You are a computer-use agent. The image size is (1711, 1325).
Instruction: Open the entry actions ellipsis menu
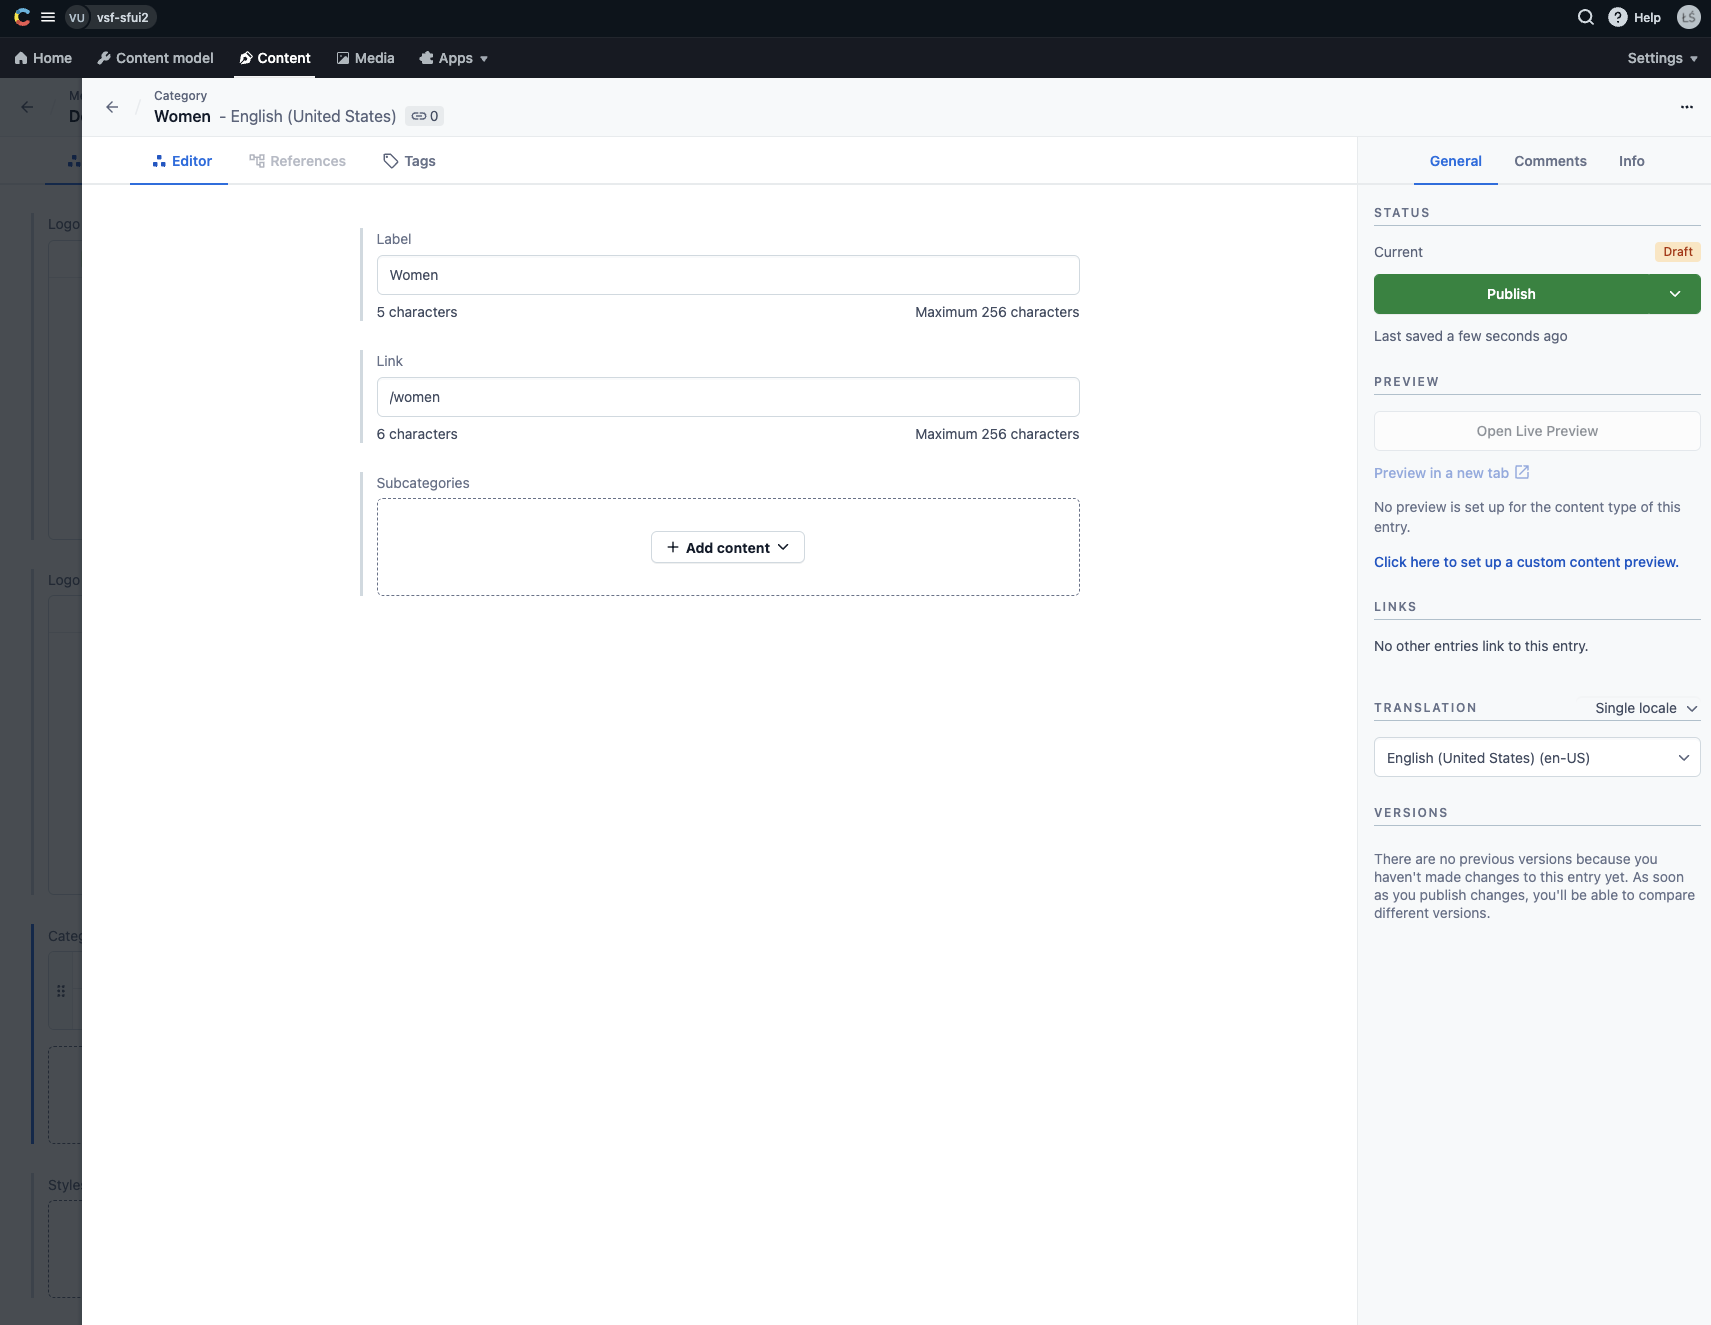click(x=1686, y=107)
